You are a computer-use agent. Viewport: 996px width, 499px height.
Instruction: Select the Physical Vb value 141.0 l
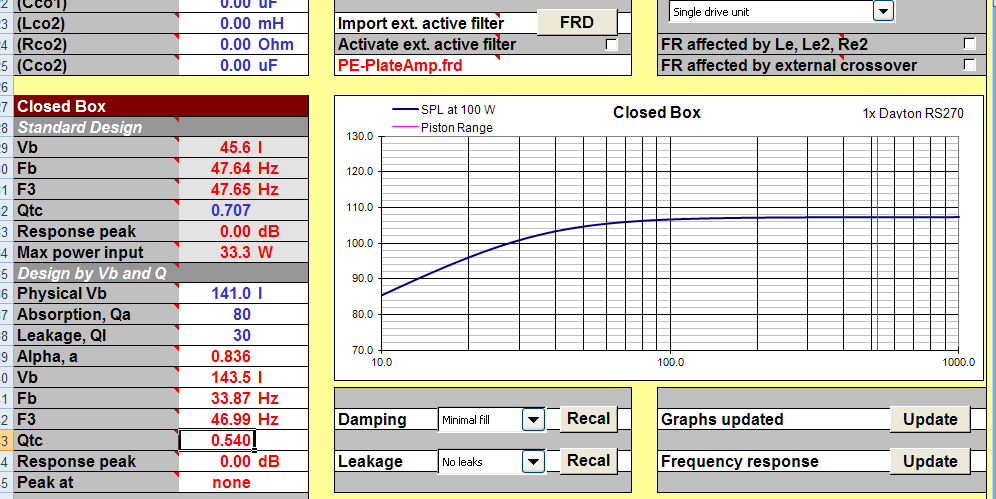click(x=243, y=294)
